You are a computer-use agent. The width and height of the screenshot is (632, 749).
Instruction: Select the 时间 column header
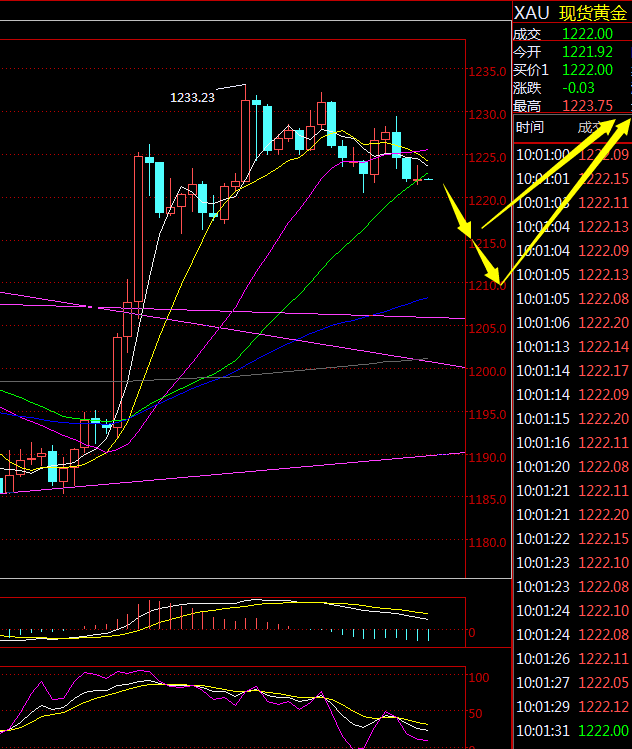tap(530, 127)
